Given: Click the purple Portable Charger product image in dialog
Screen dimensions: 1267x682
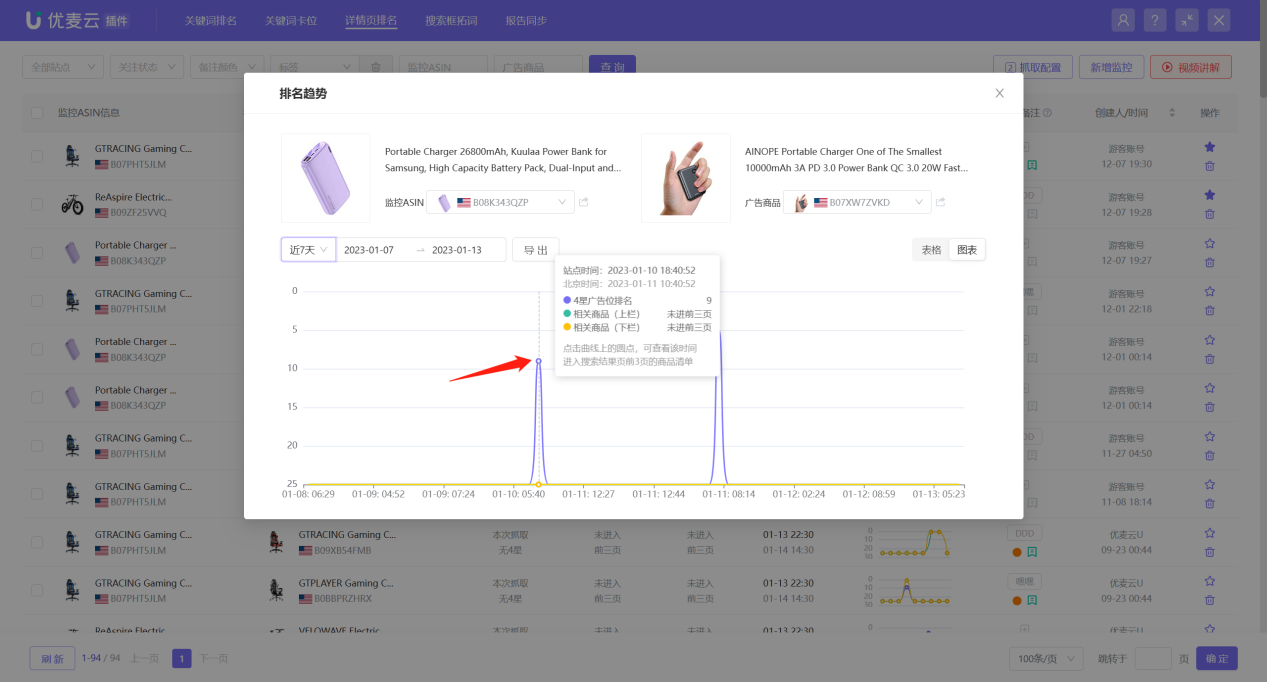Looking at the screenshot, I should click(x=326, y=178).
